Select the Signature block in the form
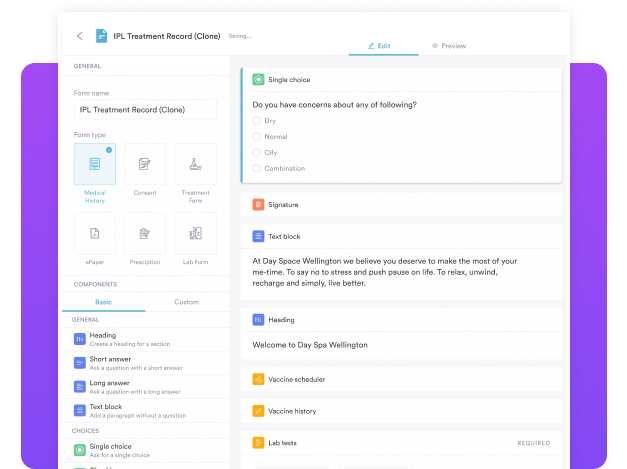 (400, 205)
